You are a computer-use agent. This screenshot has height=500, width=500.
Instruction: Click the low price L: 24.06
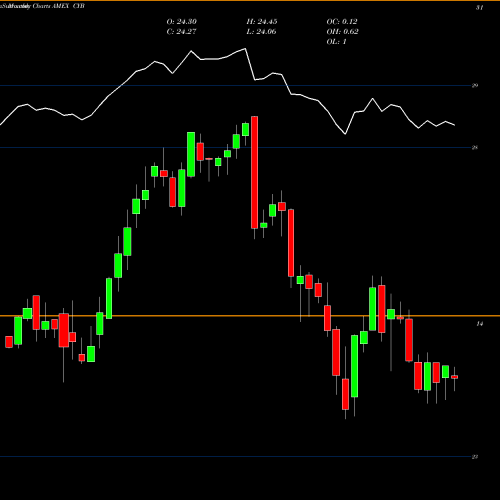click(x=261, y=32)
